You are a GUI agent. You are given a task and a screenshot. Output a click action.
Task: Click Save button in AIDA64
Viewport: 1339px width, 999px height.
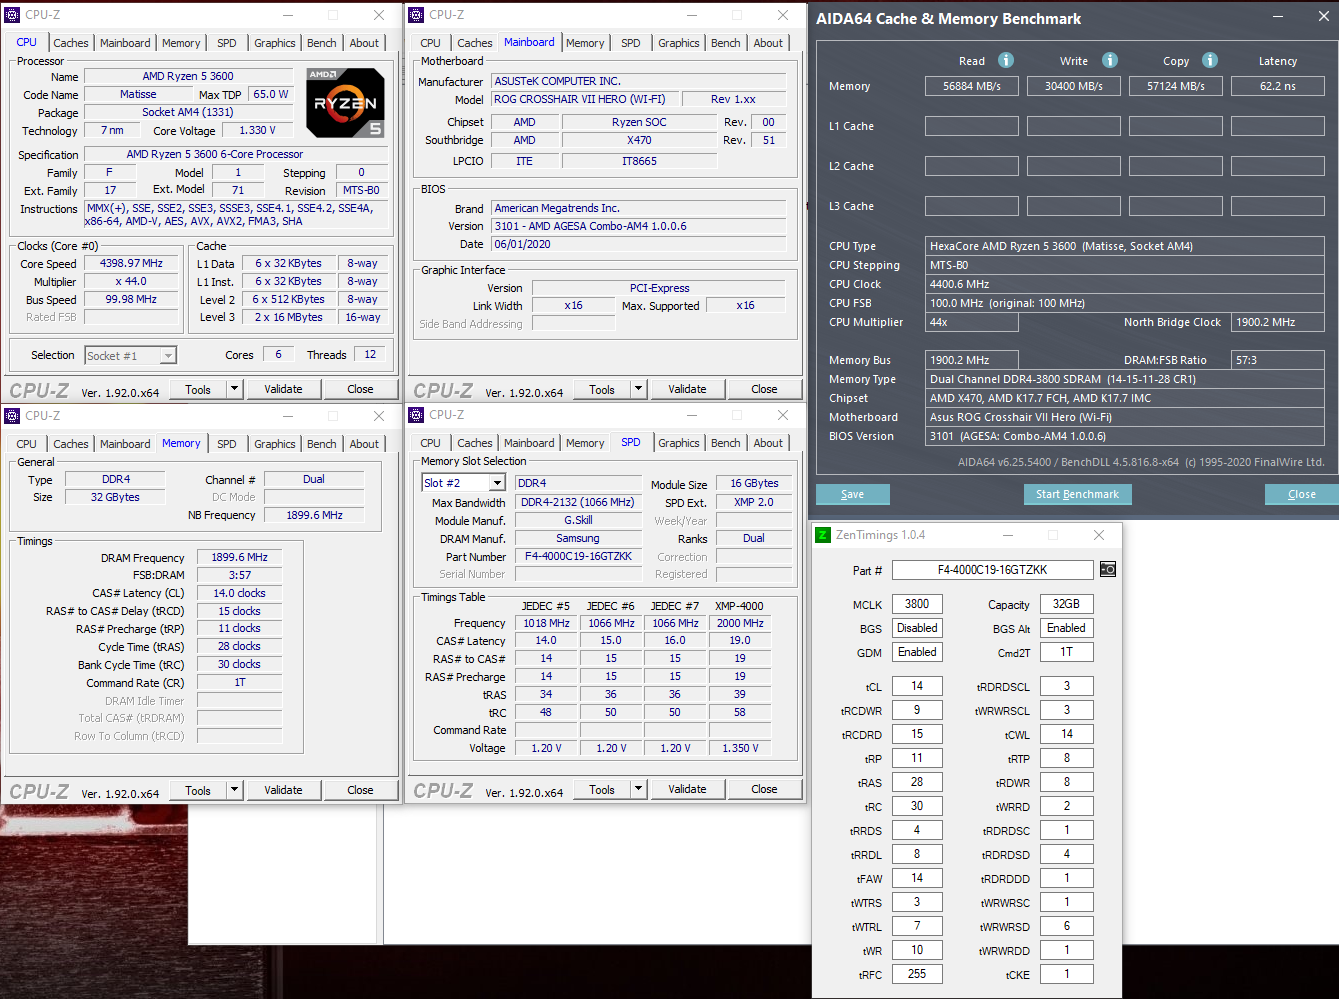(x=853, y=494)
